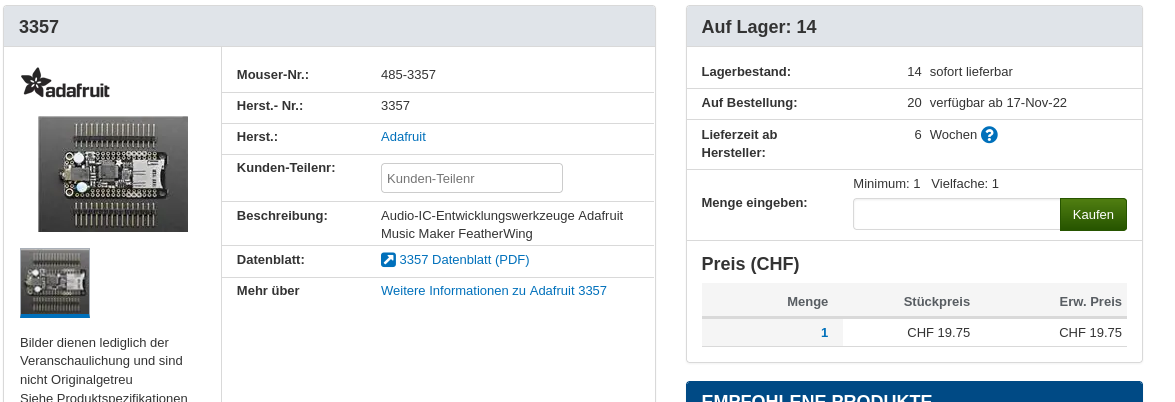1175x402 pixels.
Task: Click the green Kaufen button
Action: tap(1093, 214)
